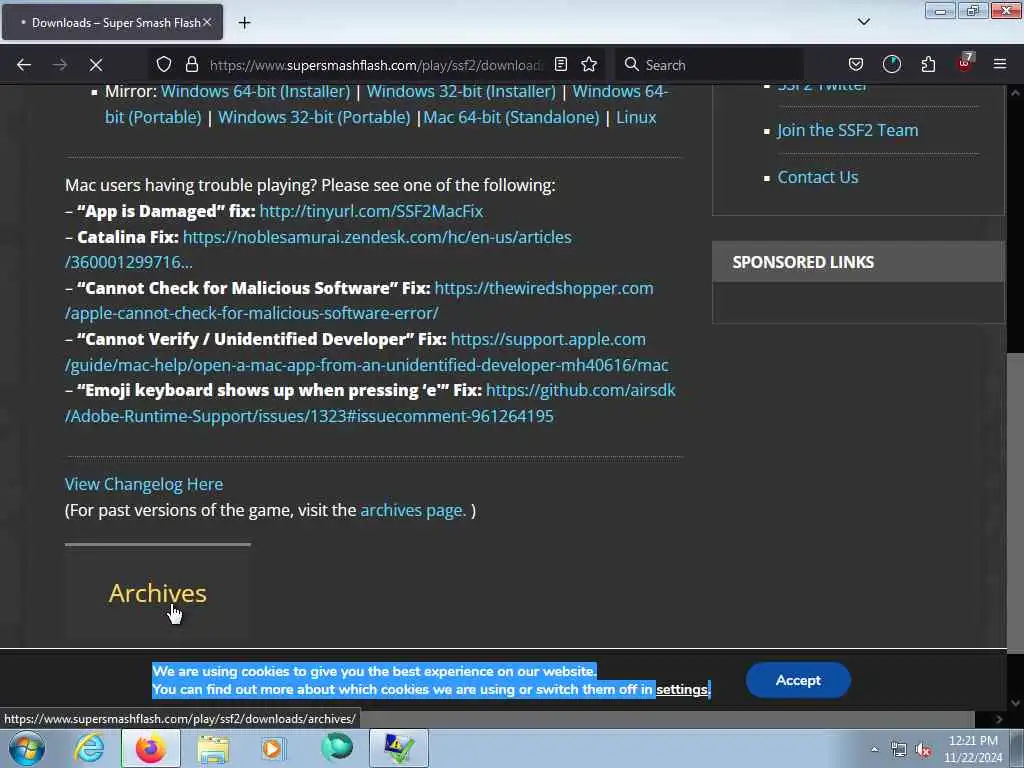
Task: Open the partly hidden SSF2 Twitter sidebar link
Action: [822, 88]
